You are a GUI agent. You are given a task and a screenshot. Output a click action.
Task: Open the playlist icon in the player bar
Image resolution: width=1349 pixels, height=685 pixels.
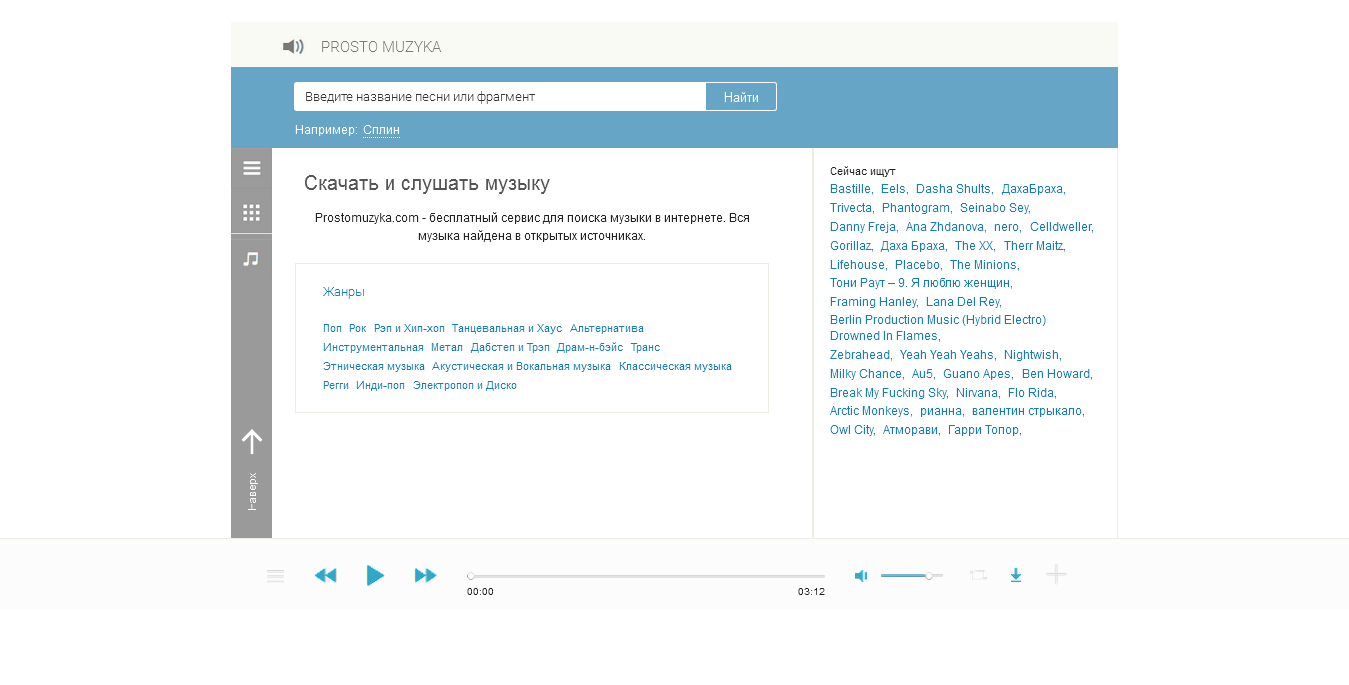276,576
